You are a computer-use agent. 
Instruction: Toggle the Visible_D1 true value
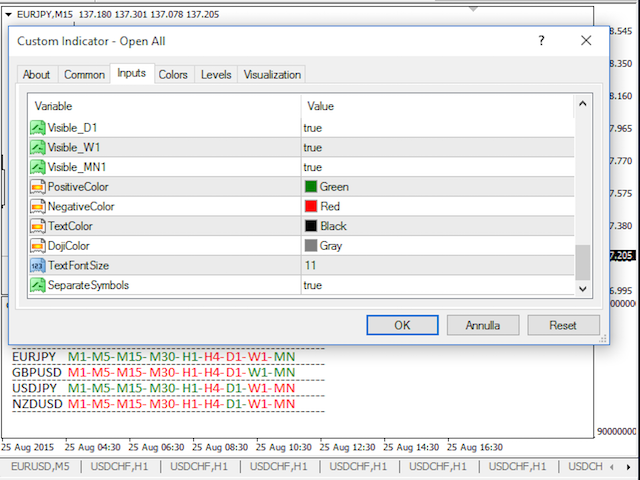[x=313, y=128]
